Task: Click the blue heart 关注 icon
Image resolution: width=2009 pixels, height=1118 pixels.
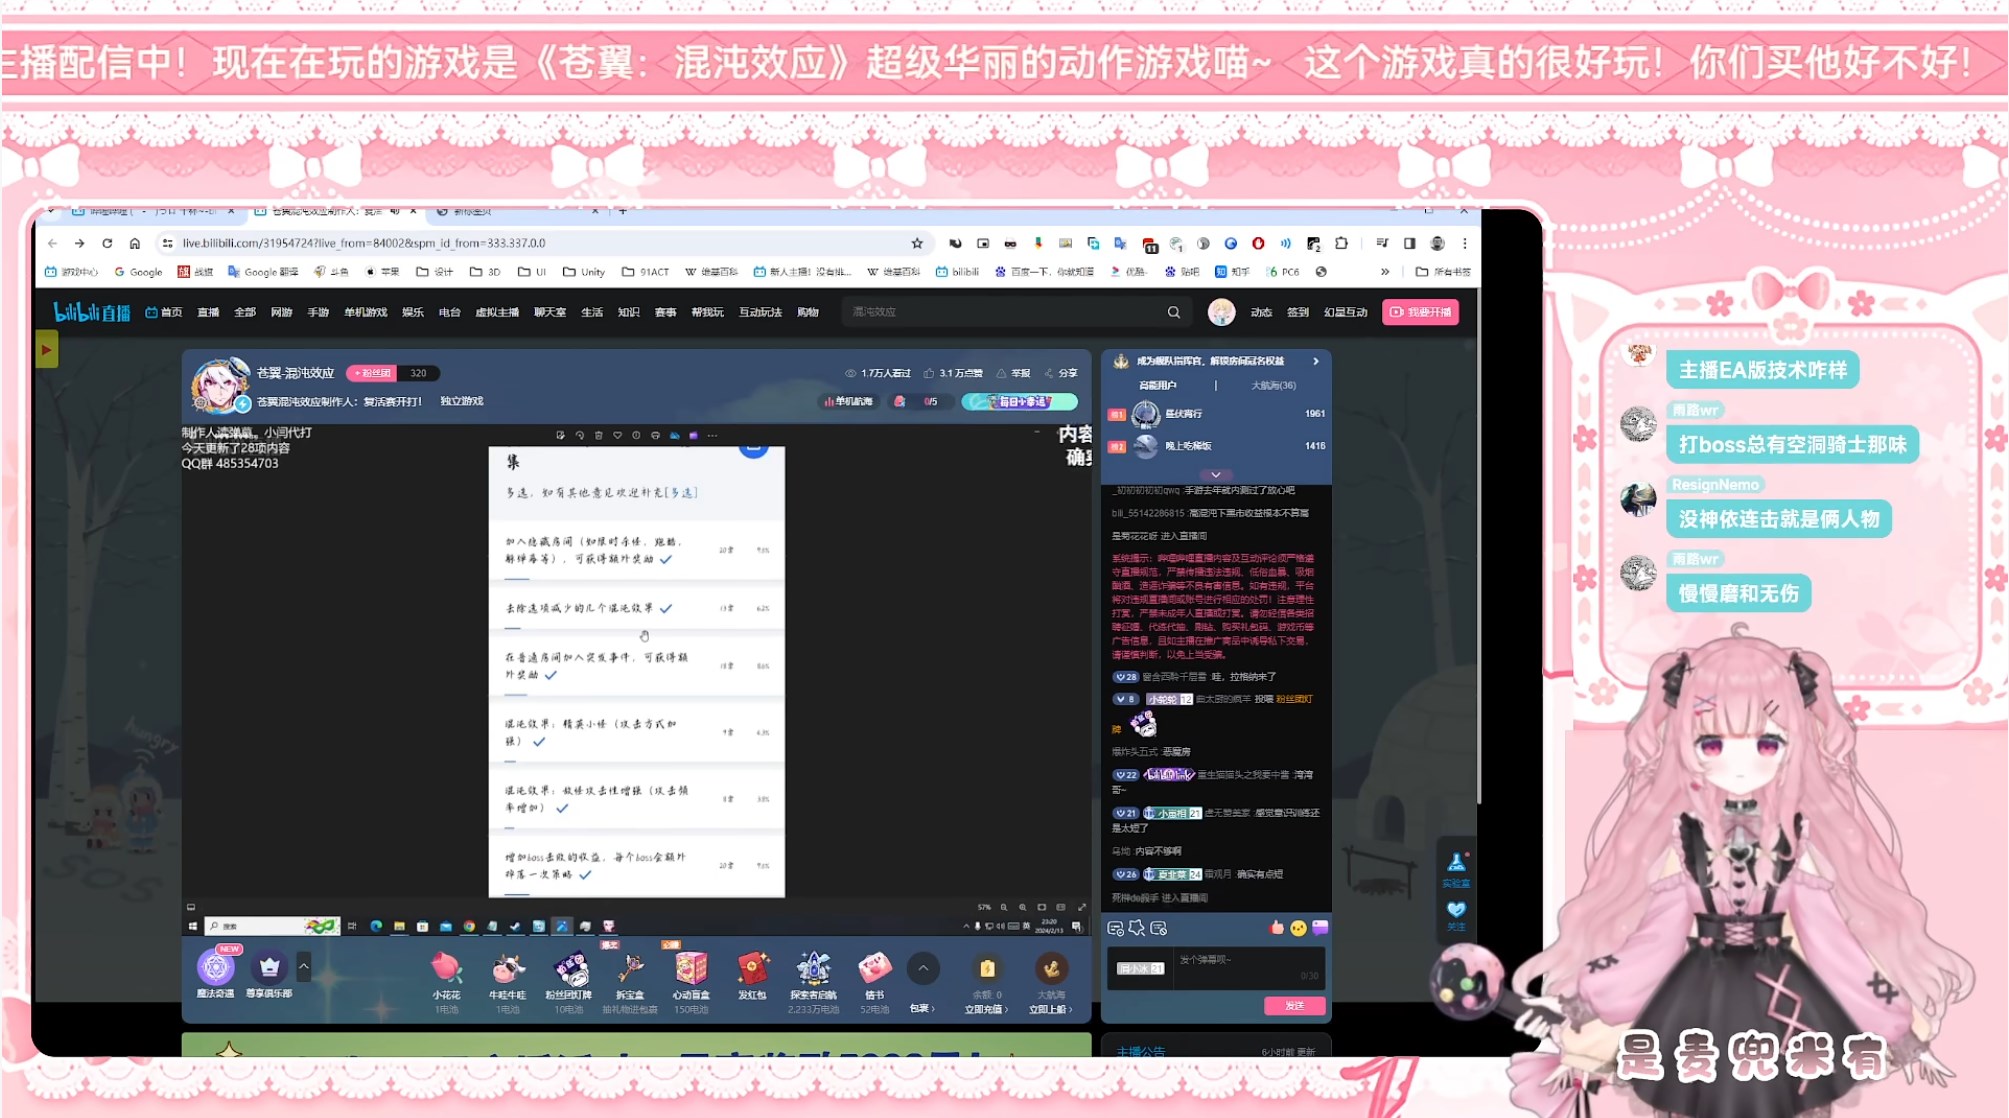Action: pyautogui.click(x=1456, y=909)
